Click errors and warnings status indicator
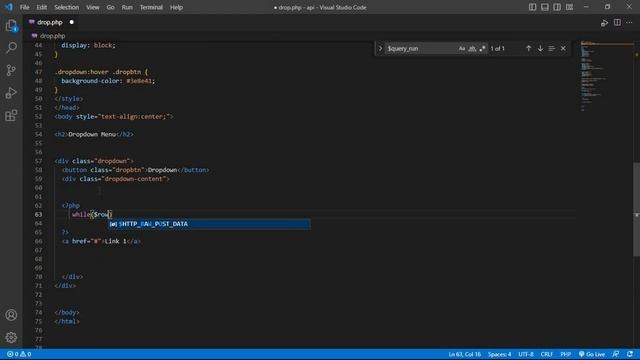Screen dimensions: 640x360 pos(19,354)
